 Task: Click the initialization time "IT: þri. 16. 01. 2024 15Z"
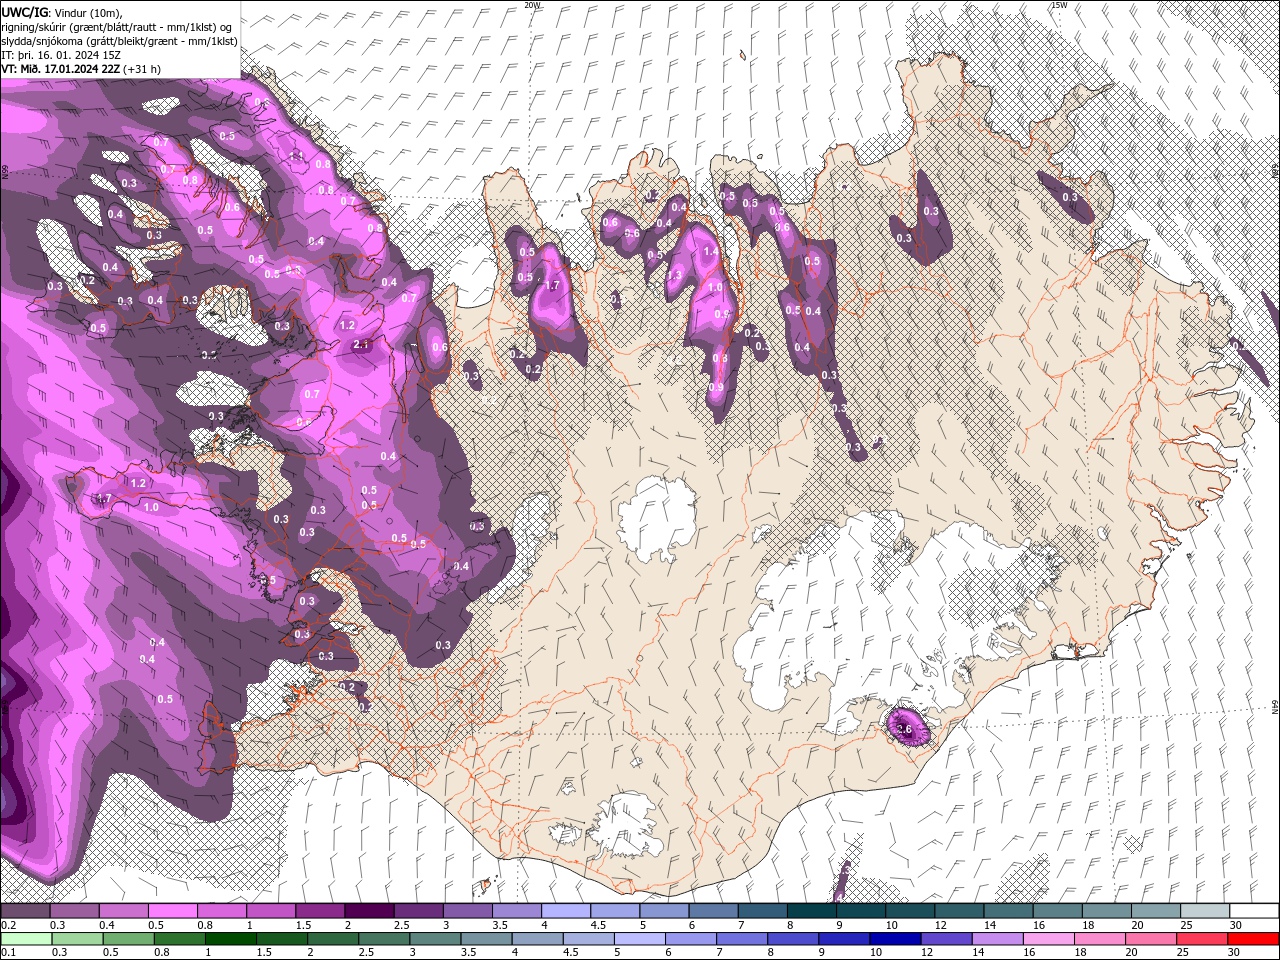[62, 55]
